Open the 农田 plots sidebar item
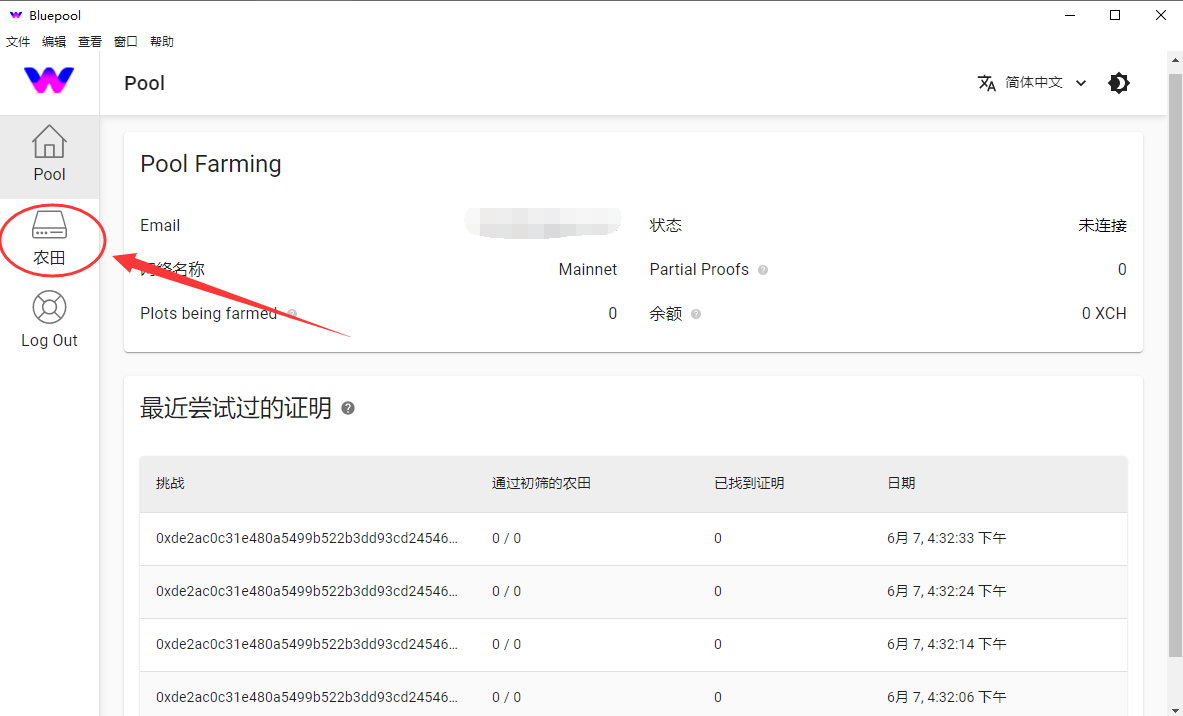This screenshot has height=716, width=1183. tap(49, 239)
